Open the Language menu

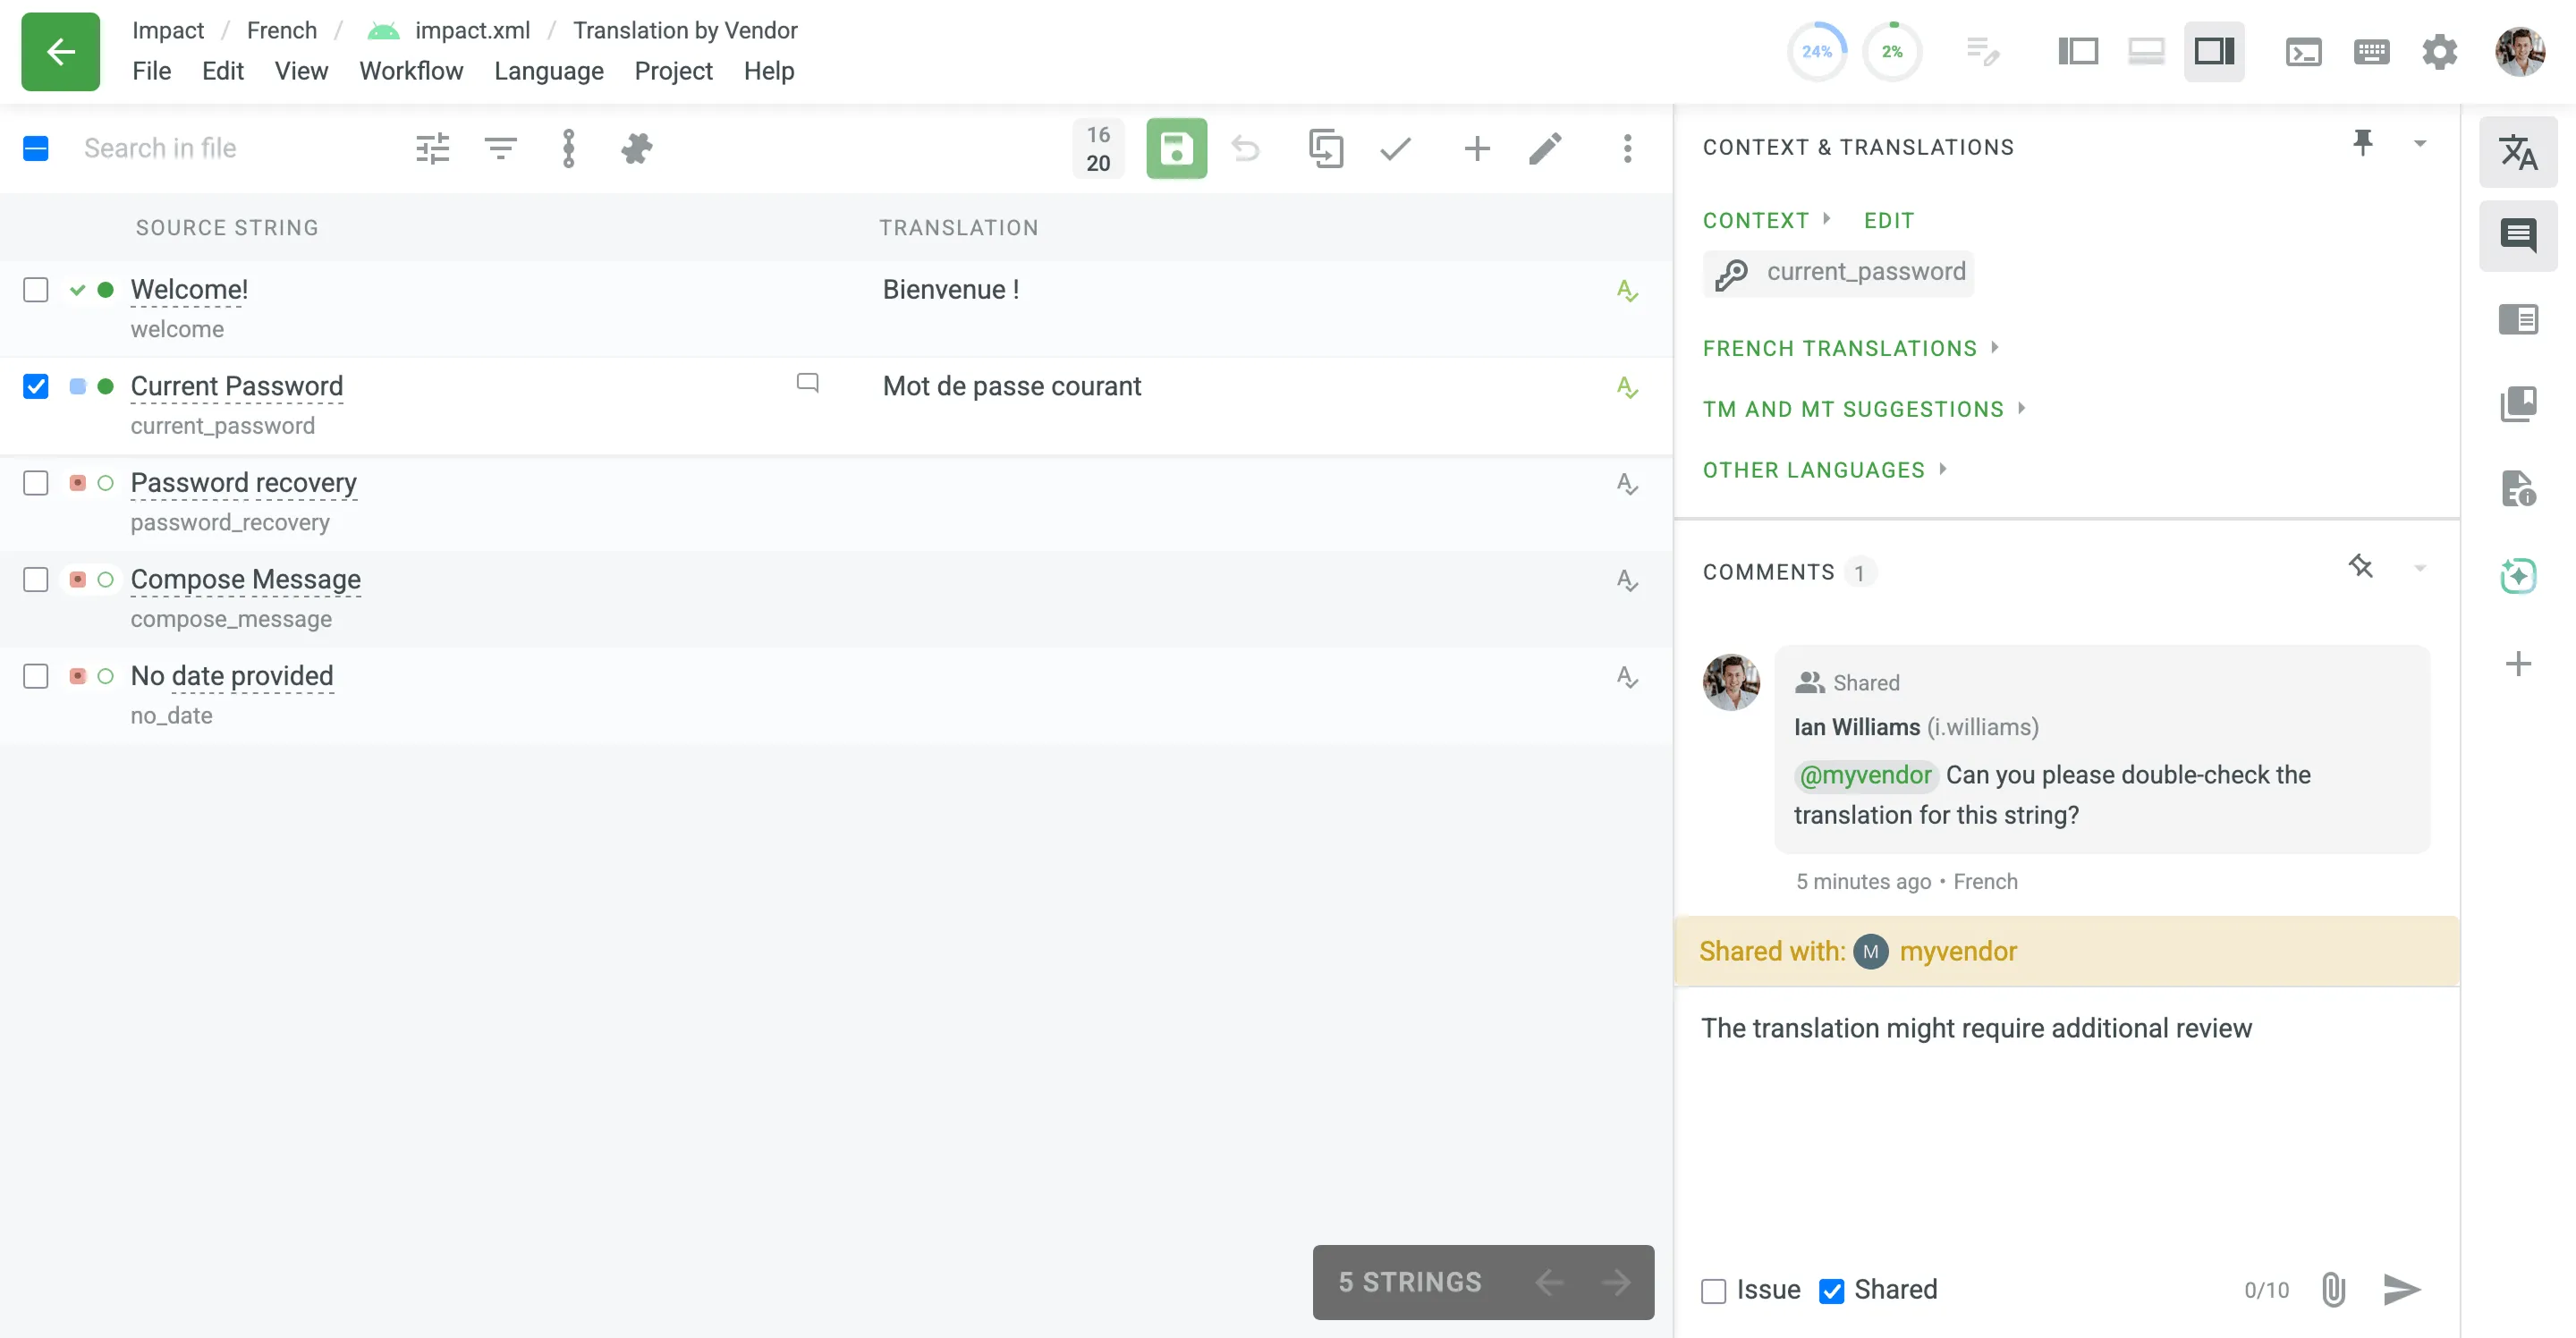548,71
